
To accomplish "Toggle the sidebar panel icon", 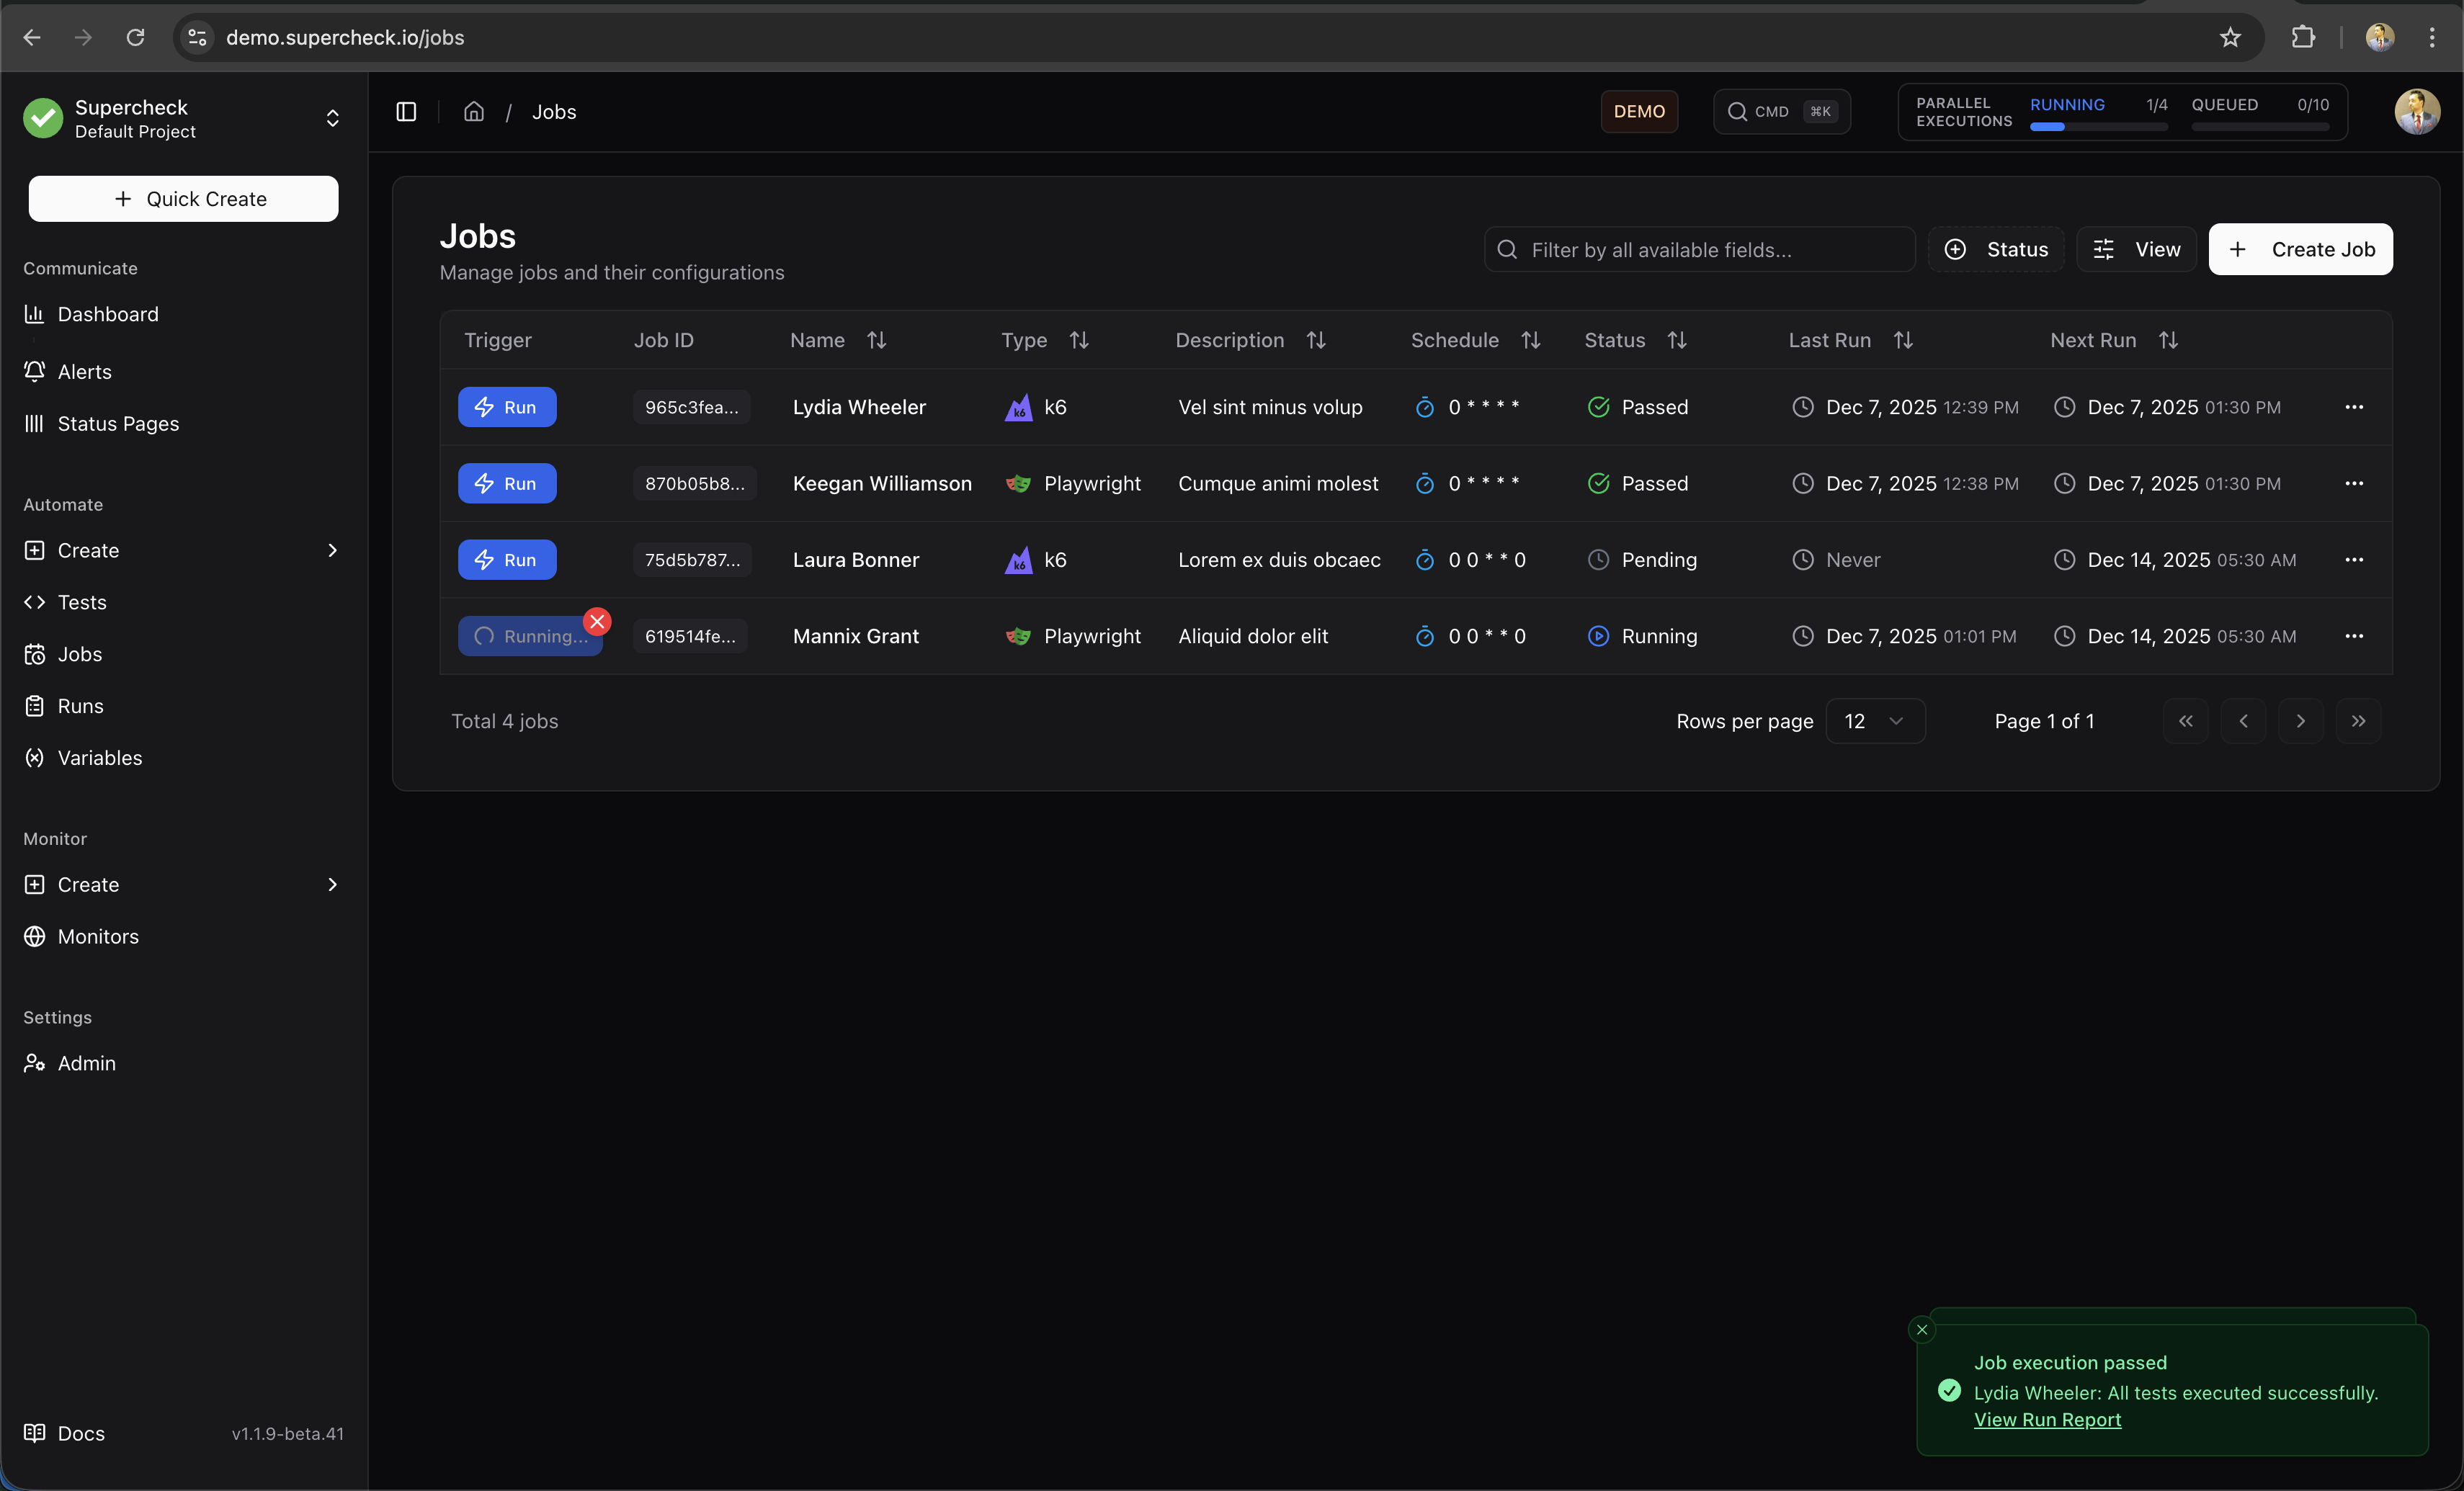I will [406, 112].
